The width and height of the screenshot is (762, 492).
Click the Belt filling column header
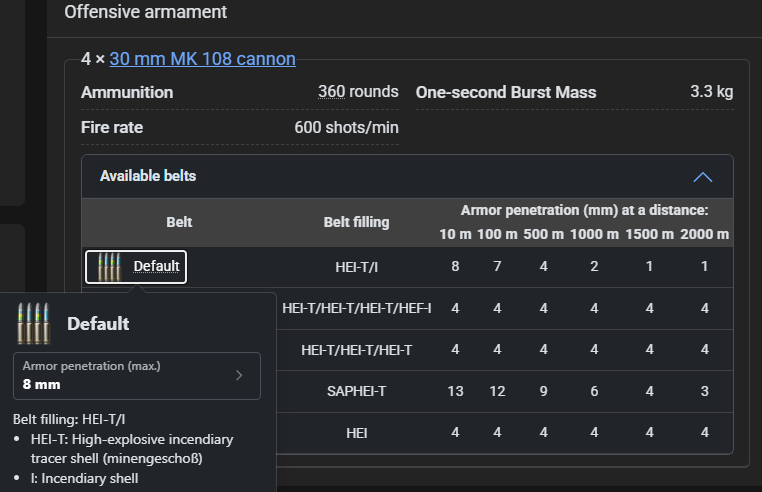pyautogui.click(x=356, y=222)
